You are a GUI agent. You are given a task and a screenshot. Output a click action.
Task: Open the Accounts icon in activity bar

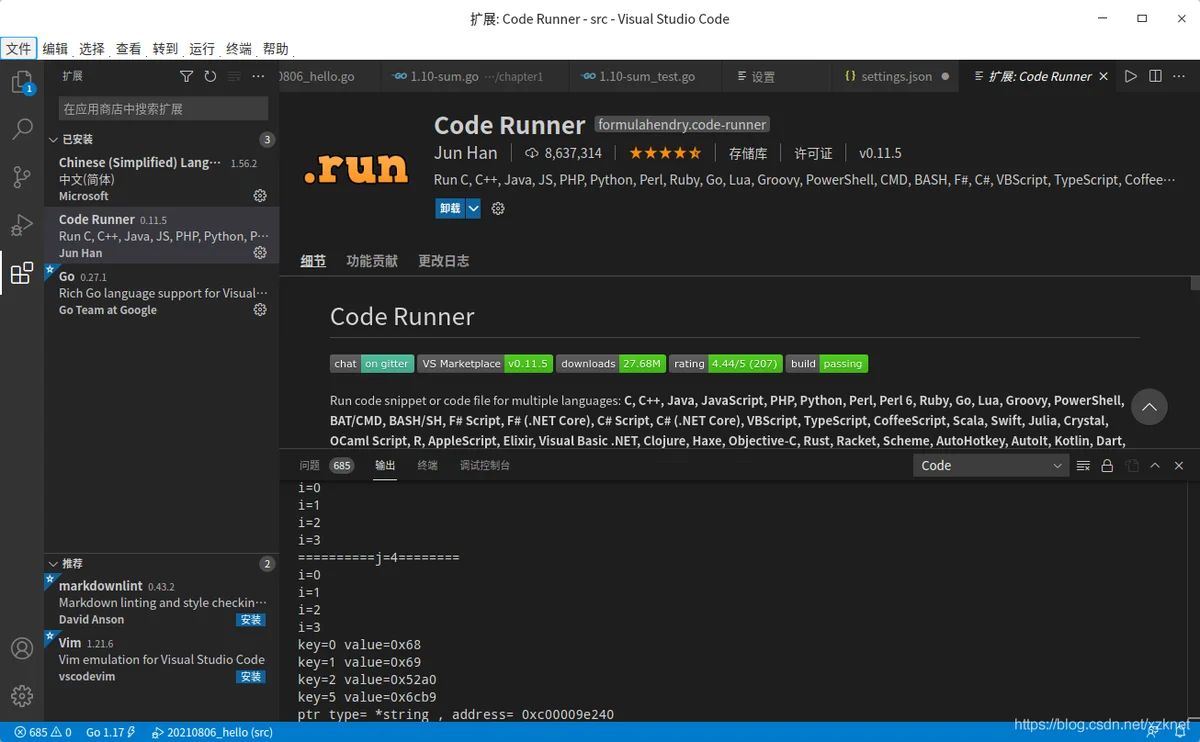click(x=22, y=648)
